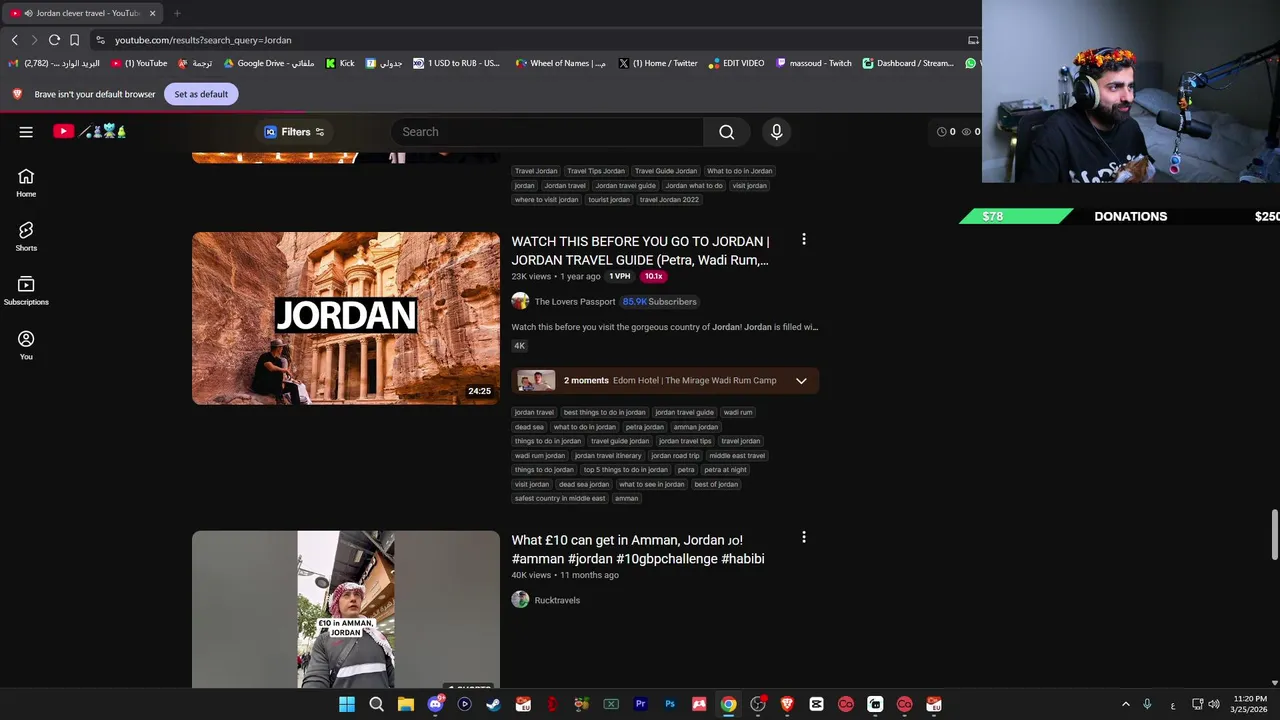Close the Jordan clever travel browser tab
This screenshot has height=720, width=1280.
(152, 13)
